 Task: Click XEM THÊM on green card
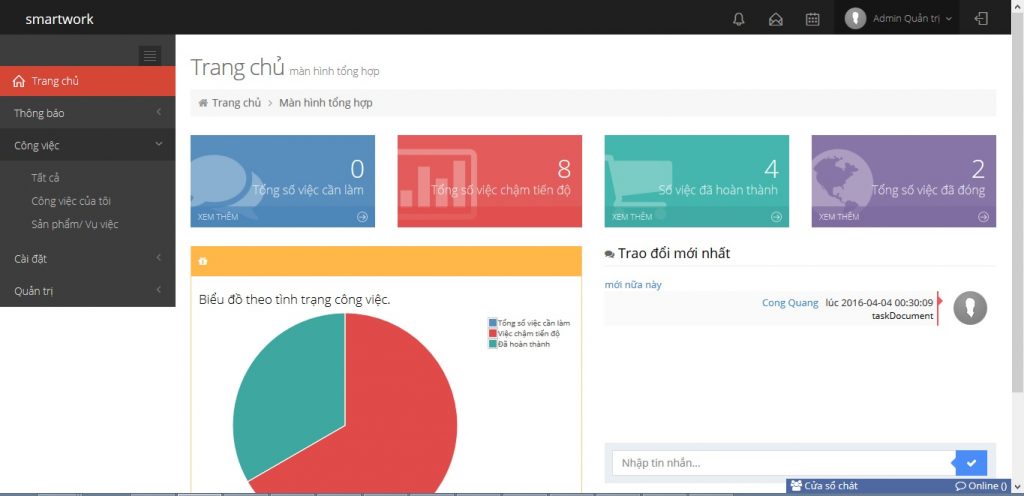(632, 217)
